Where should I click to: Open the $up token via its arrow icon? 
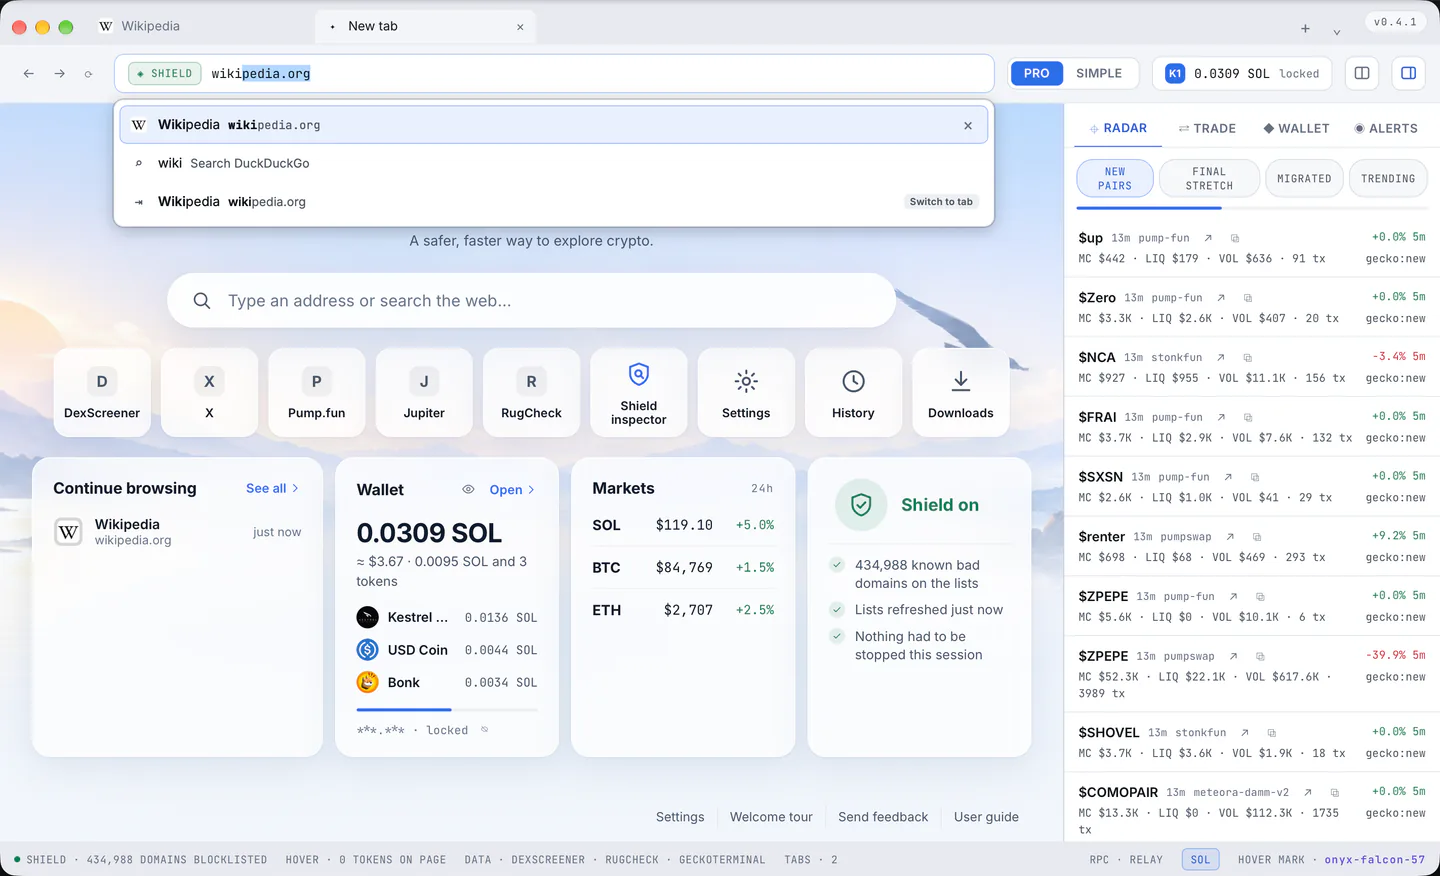(x=1208, y=238)
